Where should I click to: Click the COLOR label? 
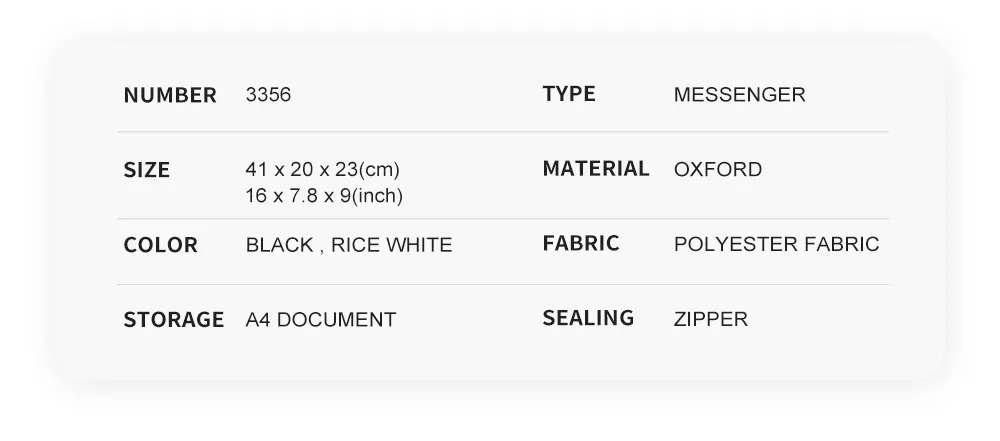tap(160, 244)
